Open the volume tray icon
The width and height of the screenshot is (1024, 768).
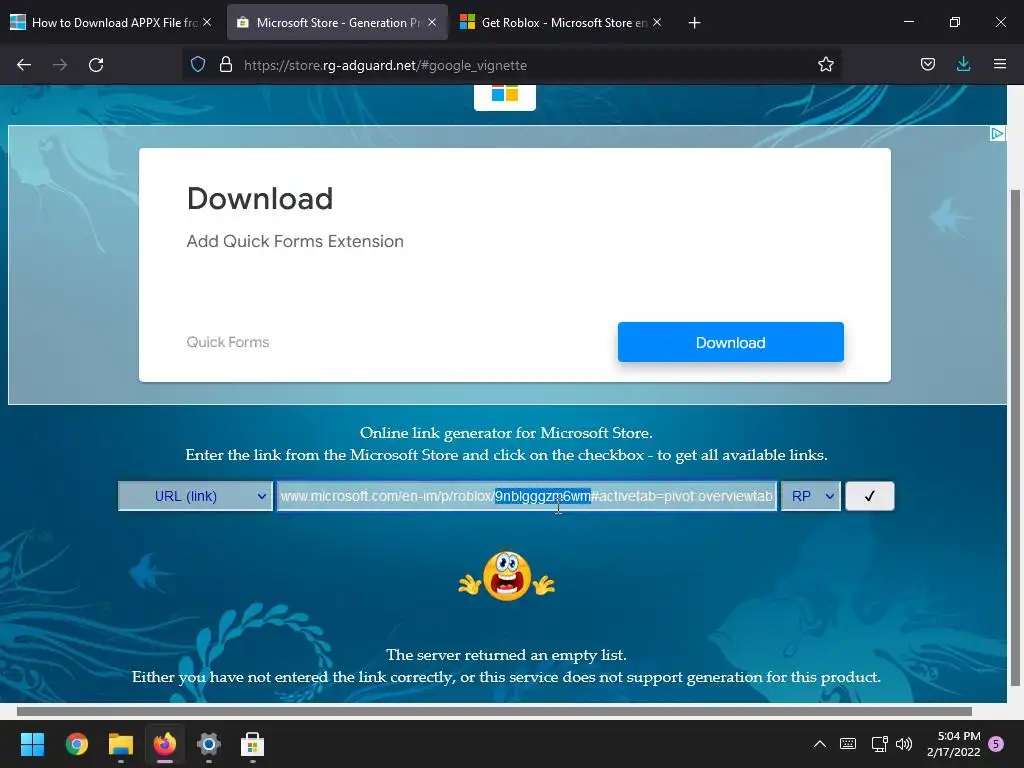[904, 744]
